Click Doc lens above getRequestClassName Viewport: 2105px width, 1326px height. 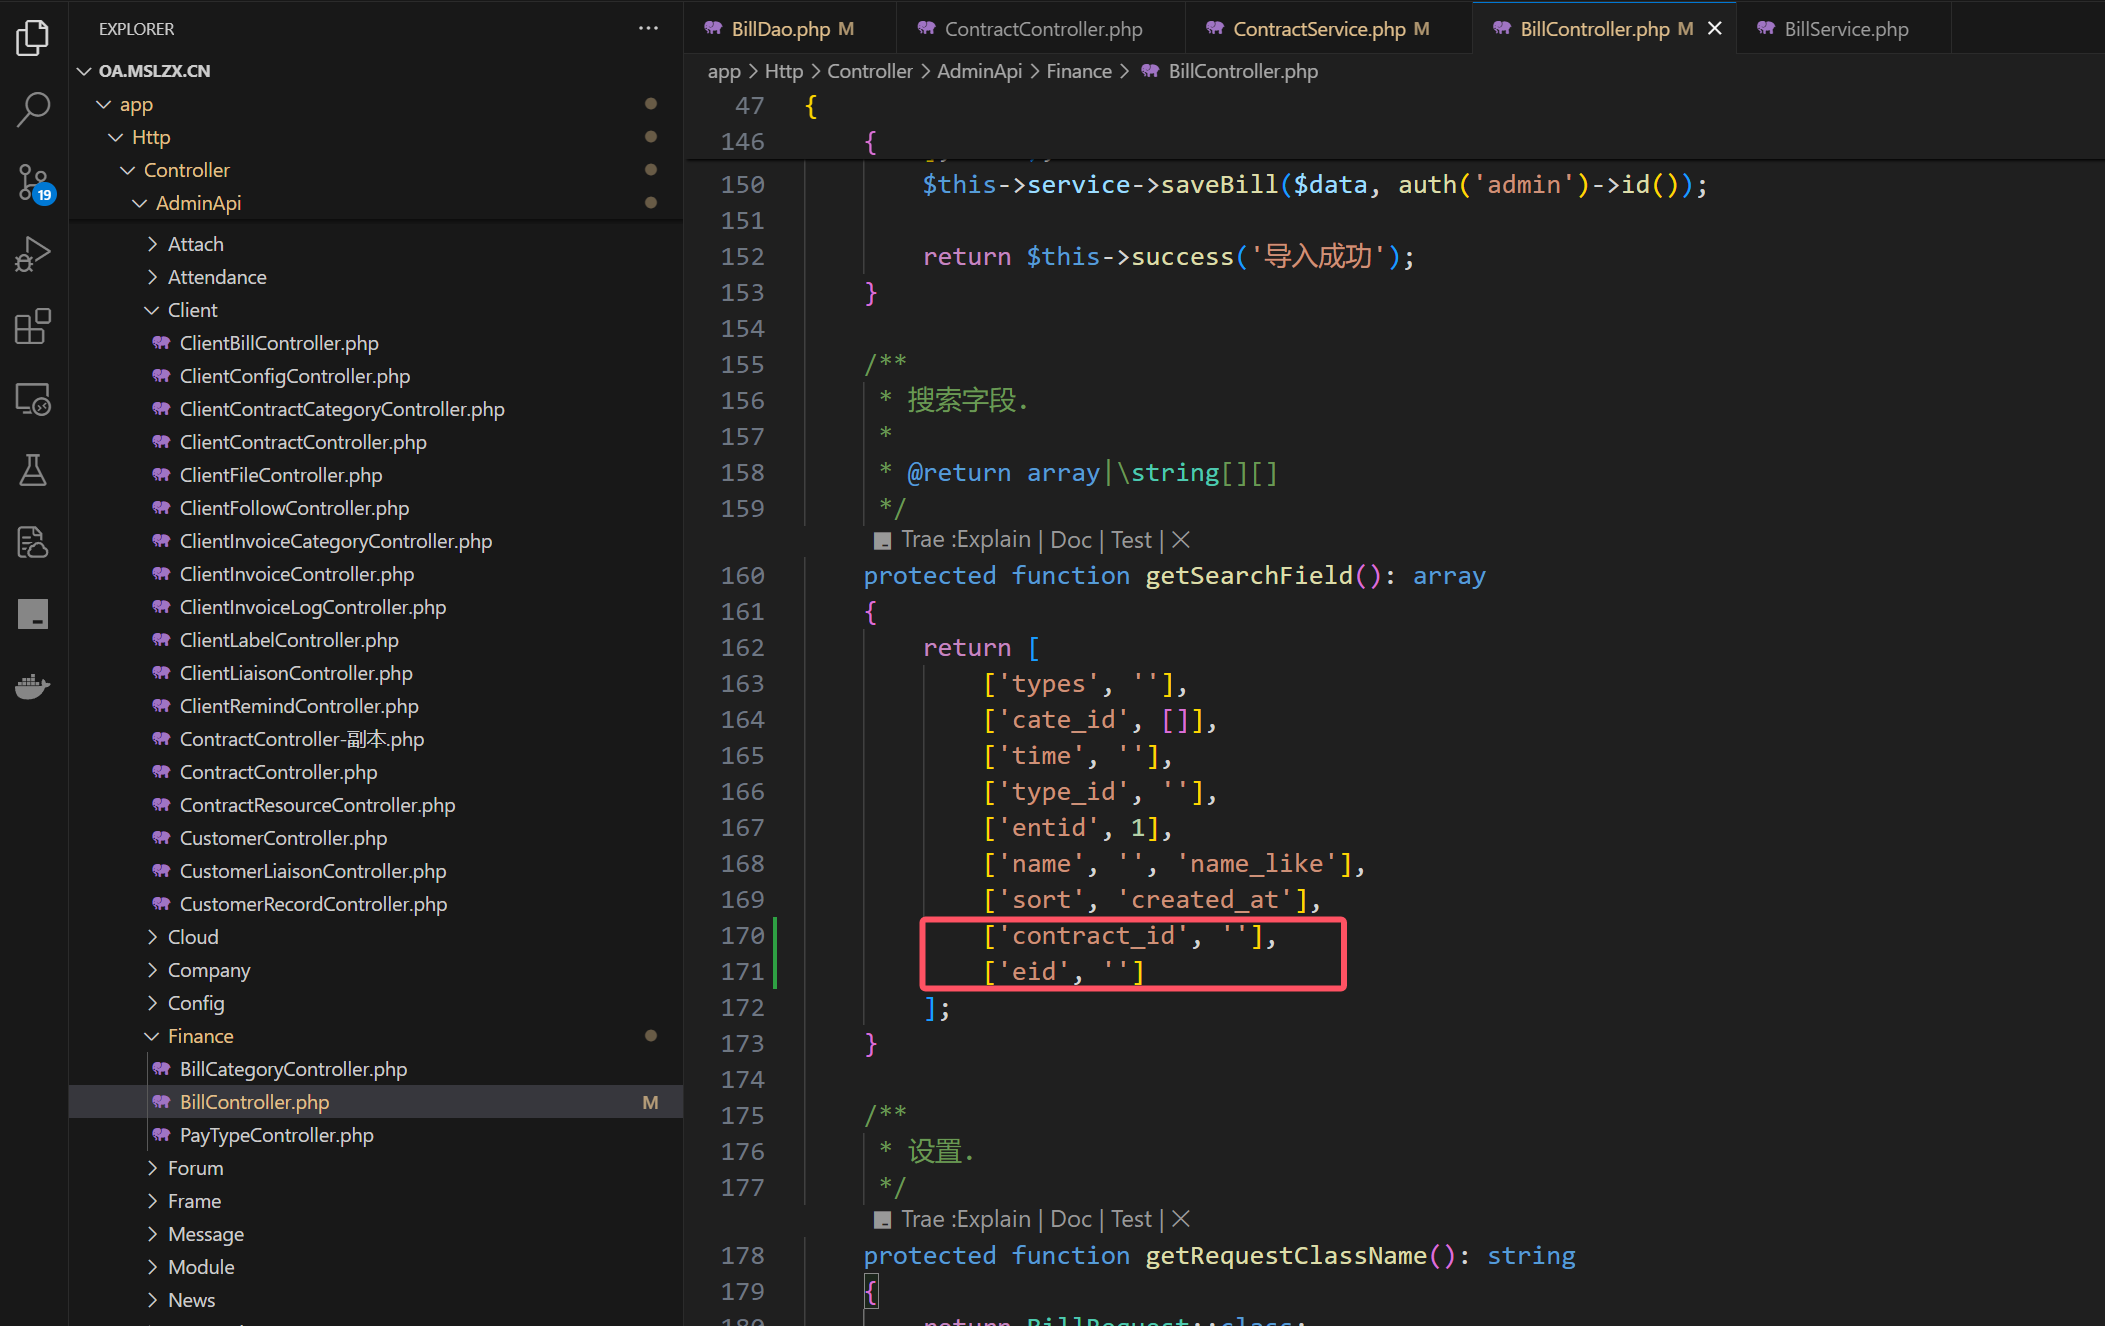click(1071, 1219)
